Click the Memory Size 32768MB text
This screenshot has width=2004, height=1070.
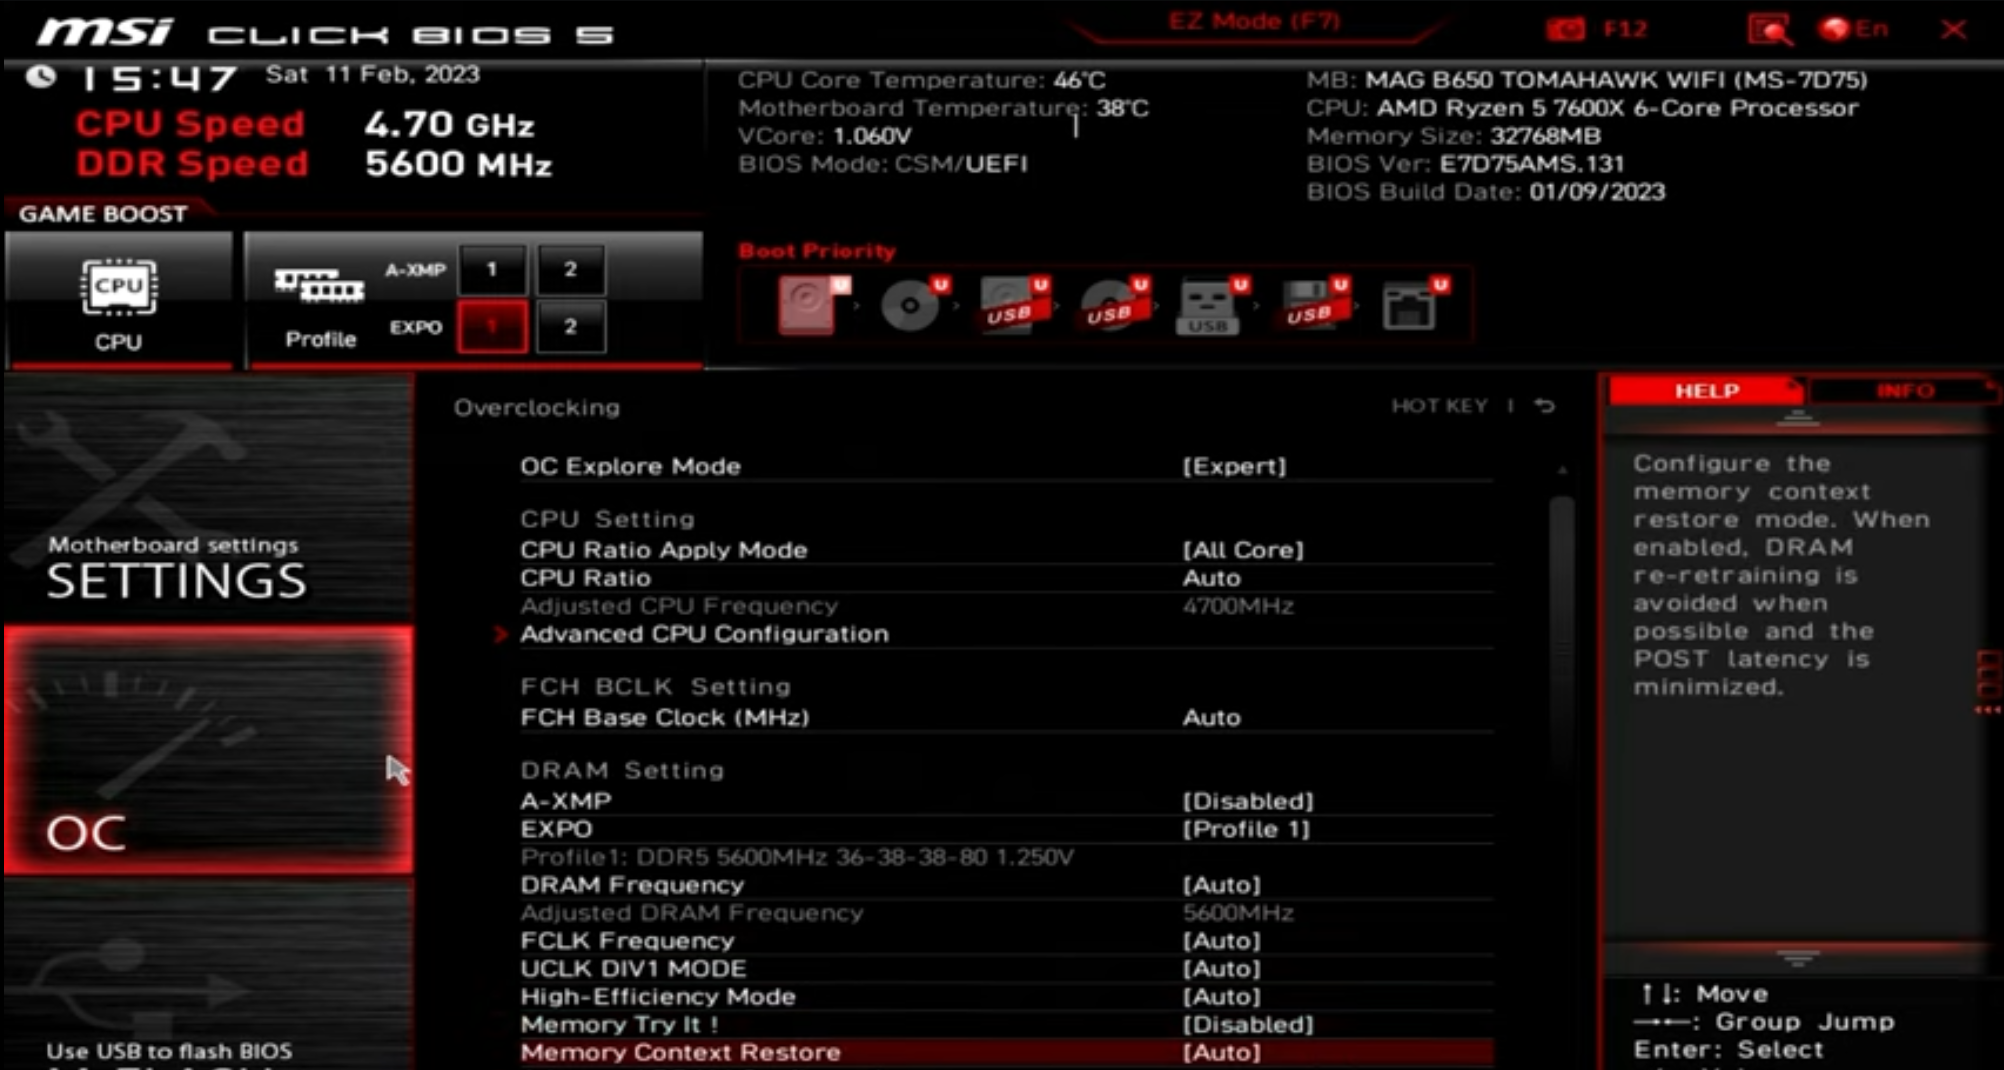(1453, 135)
